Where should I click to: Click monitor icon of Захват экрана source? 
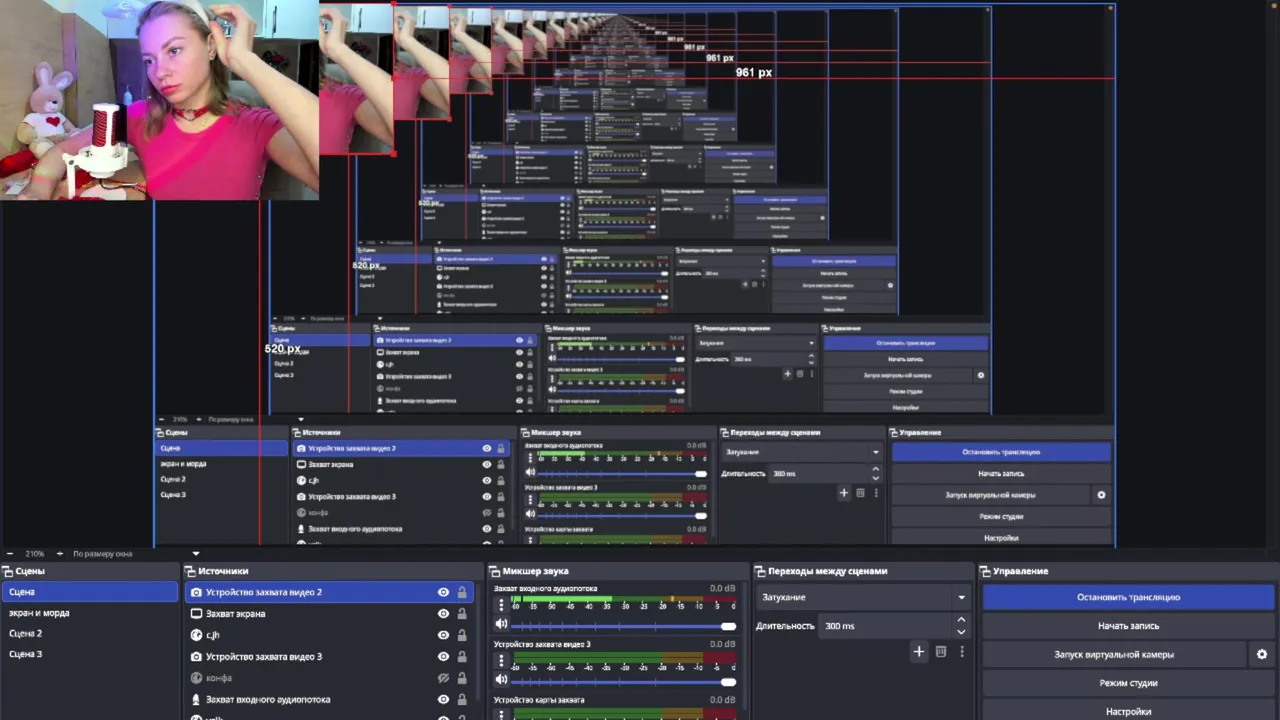[x=196, y=614]
